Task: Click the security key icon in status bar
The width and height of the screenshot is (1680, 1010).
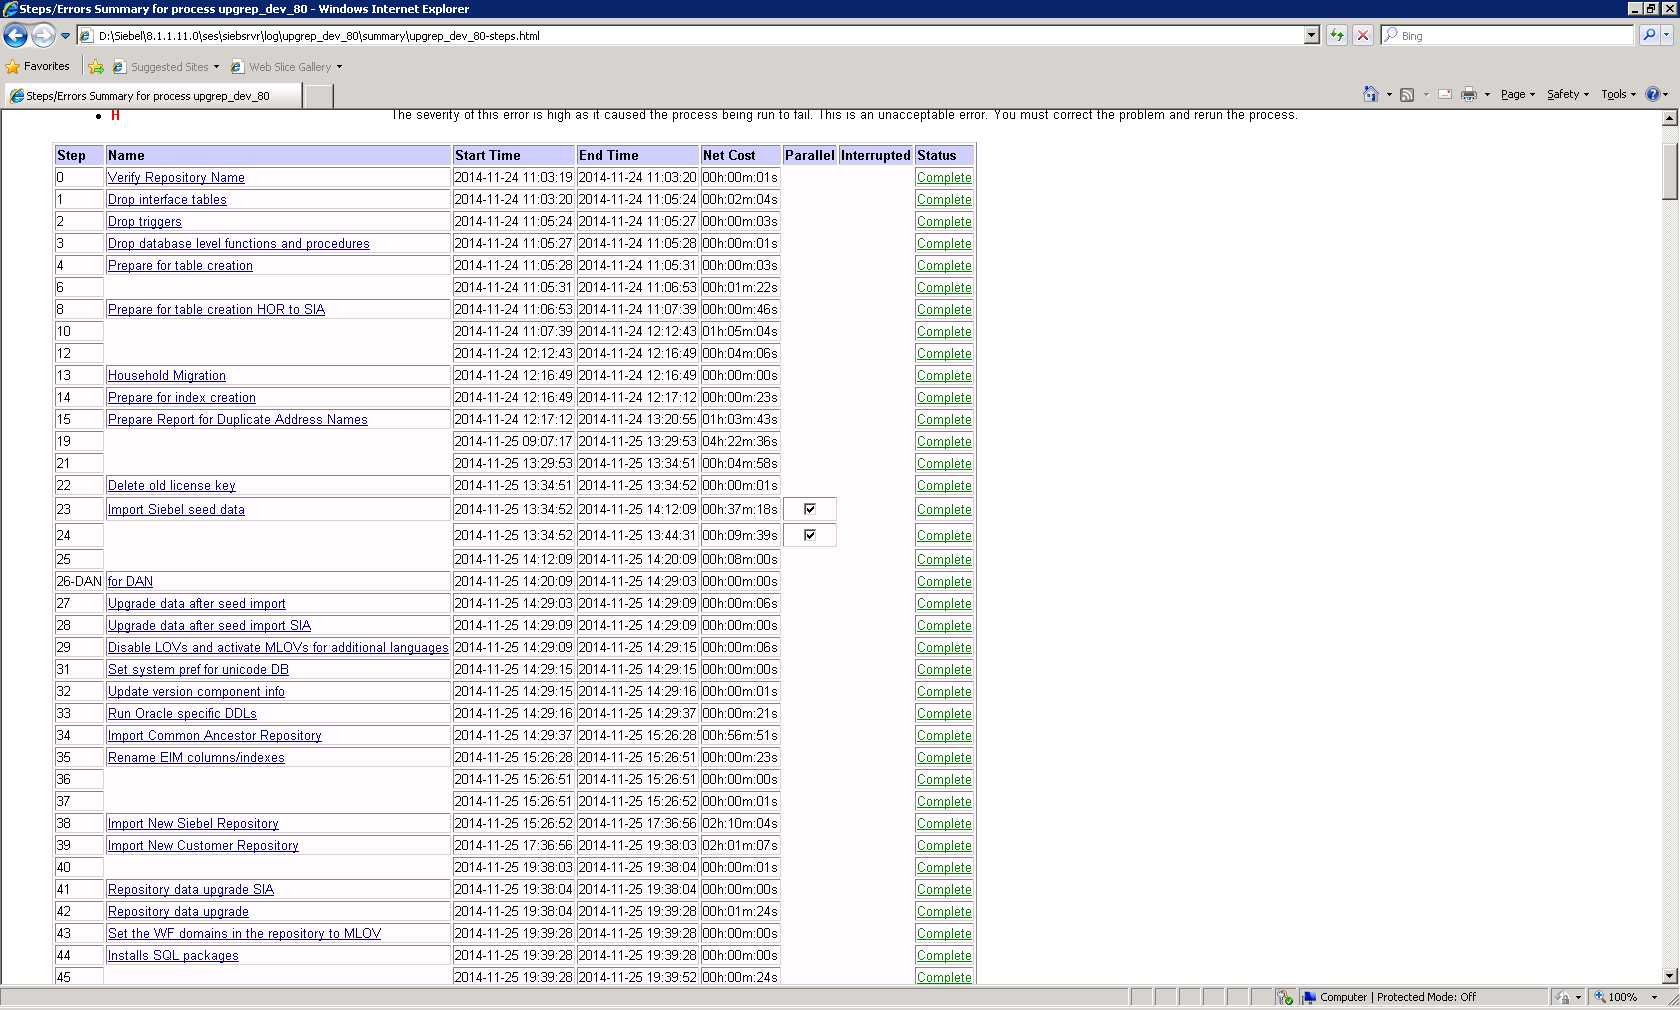Action: coord(1285,997)
